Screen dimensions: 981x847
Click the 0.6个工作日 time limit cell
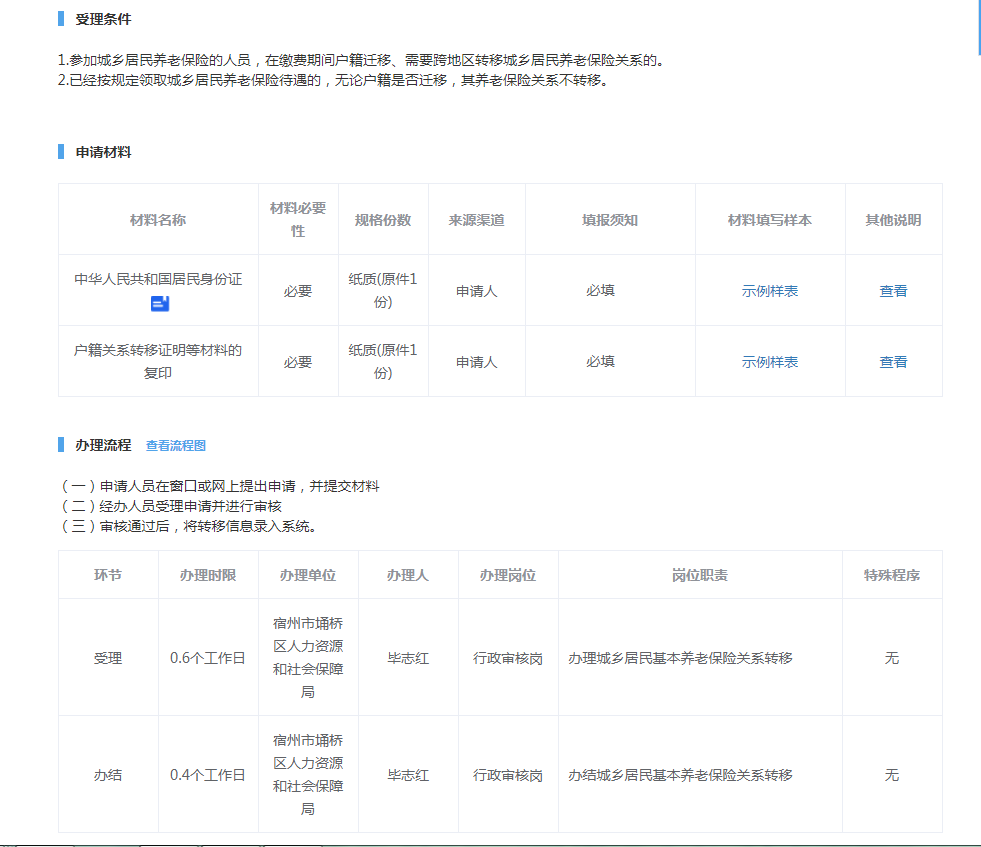208,658
